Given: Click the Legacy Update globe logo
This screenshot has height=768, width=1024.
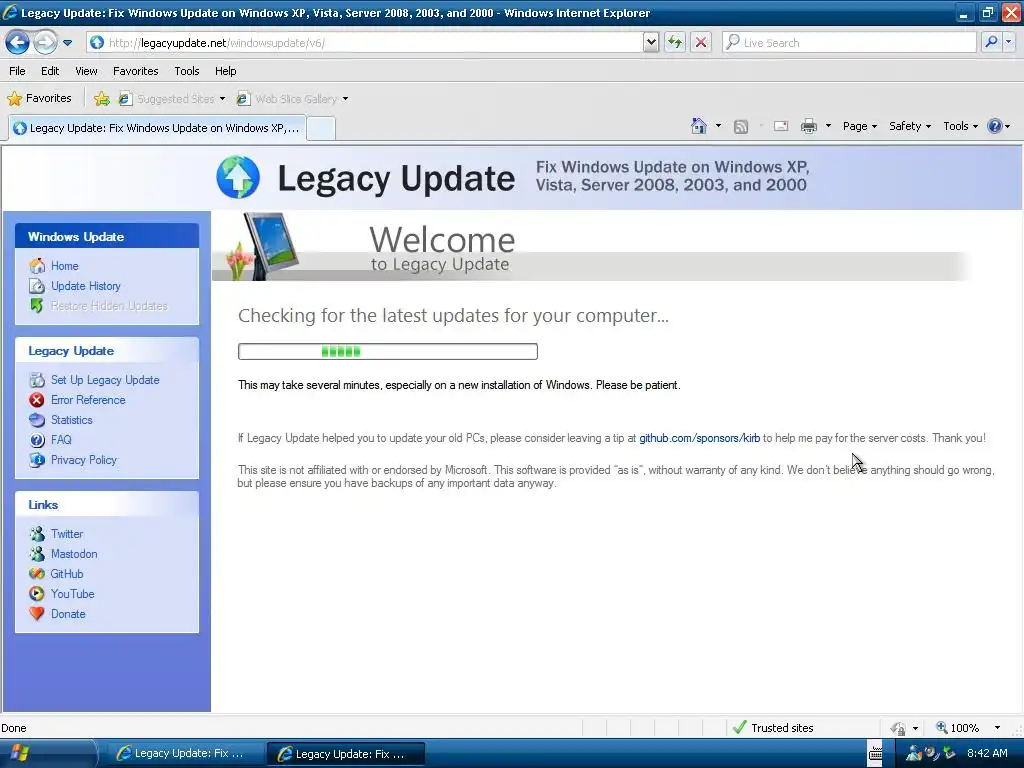Looking at the screenshot, I should (x=238, y=177).
